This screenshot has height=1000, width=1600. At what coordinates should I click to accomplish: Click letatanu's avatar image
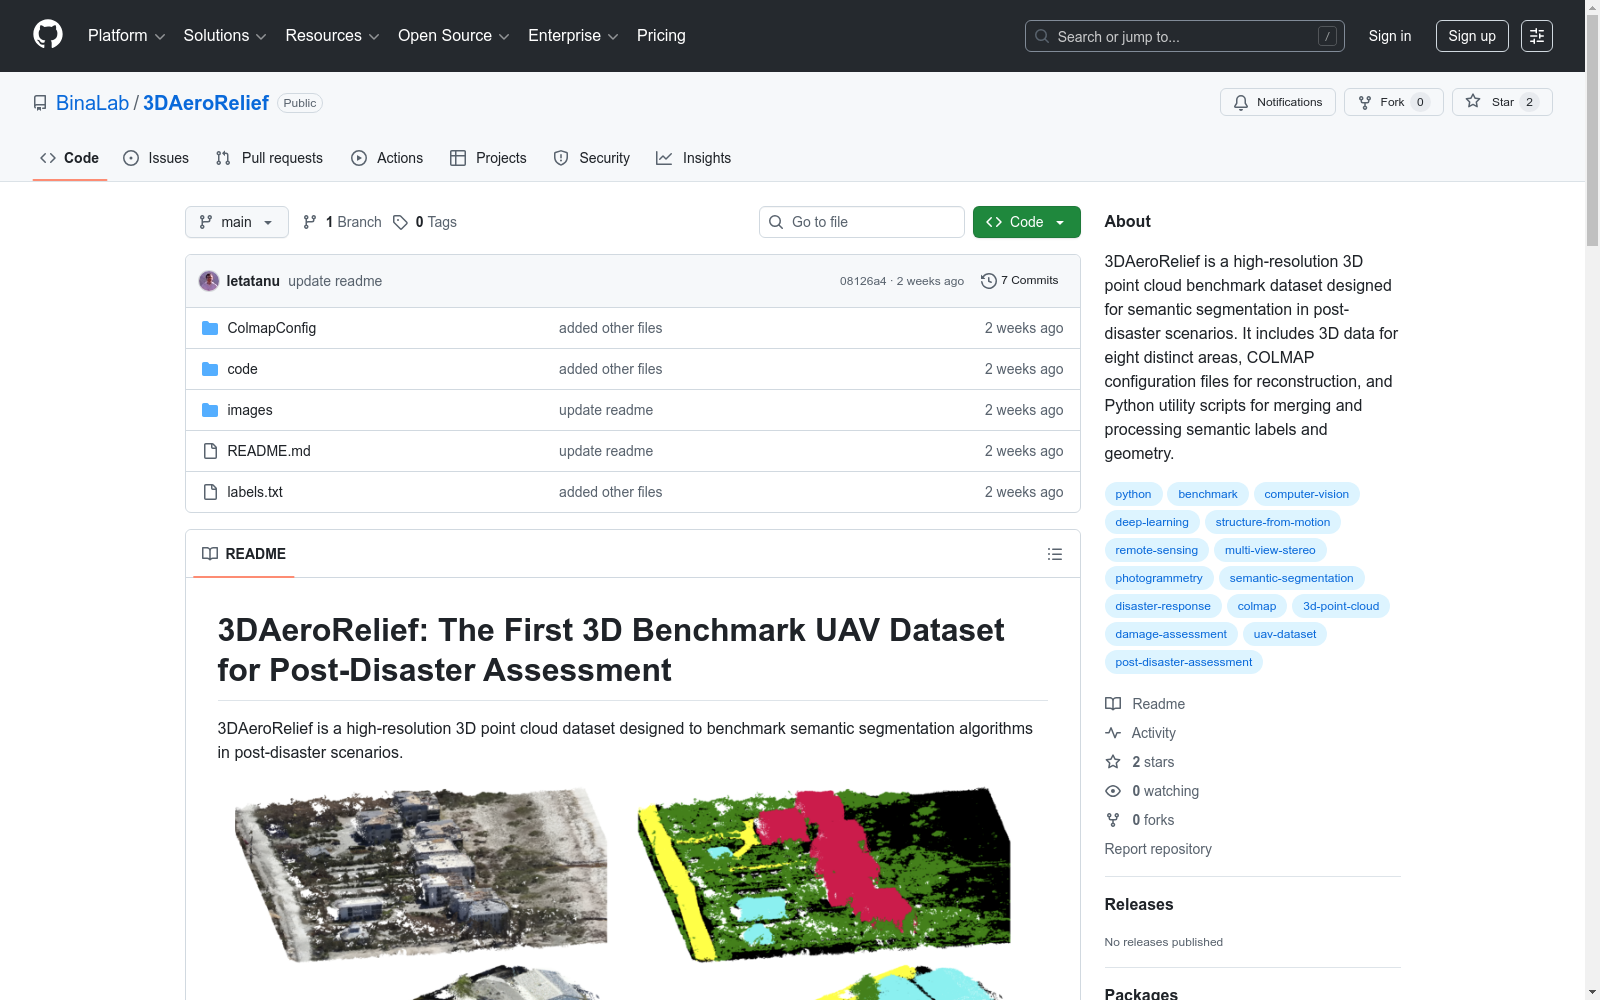209,281
